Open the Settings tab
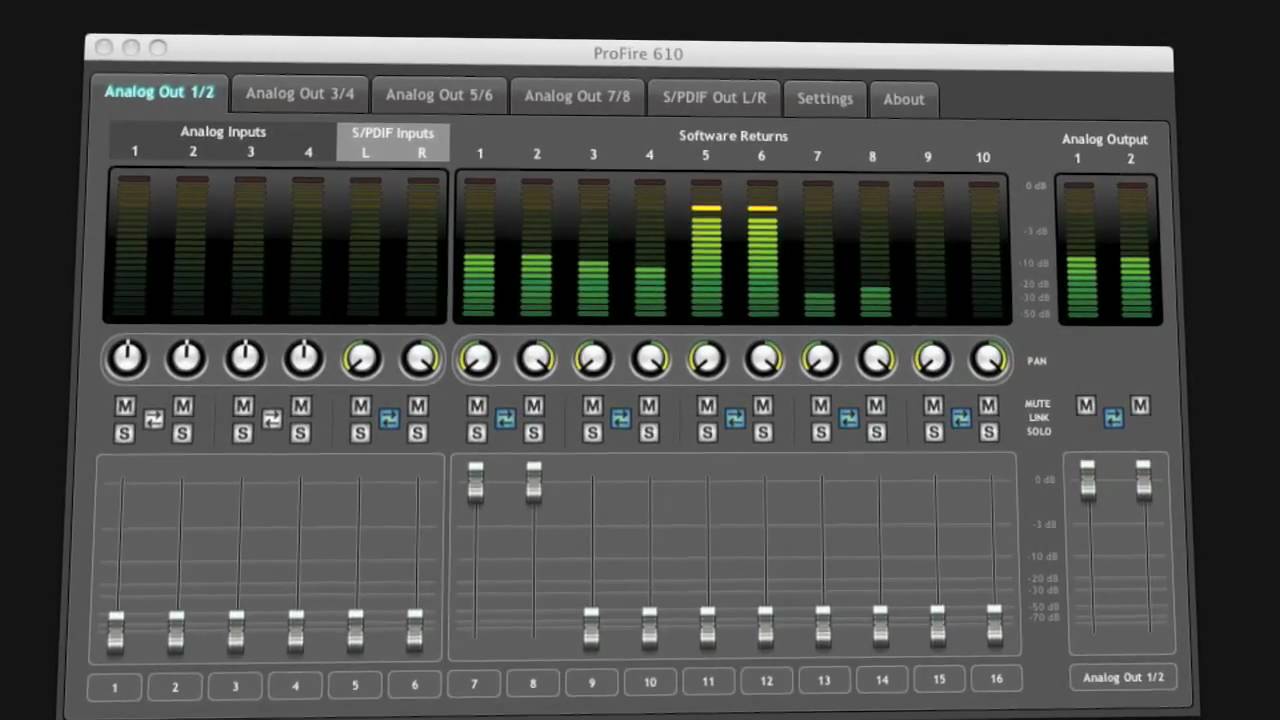The image size is (1280, 720). click(825, 99)
